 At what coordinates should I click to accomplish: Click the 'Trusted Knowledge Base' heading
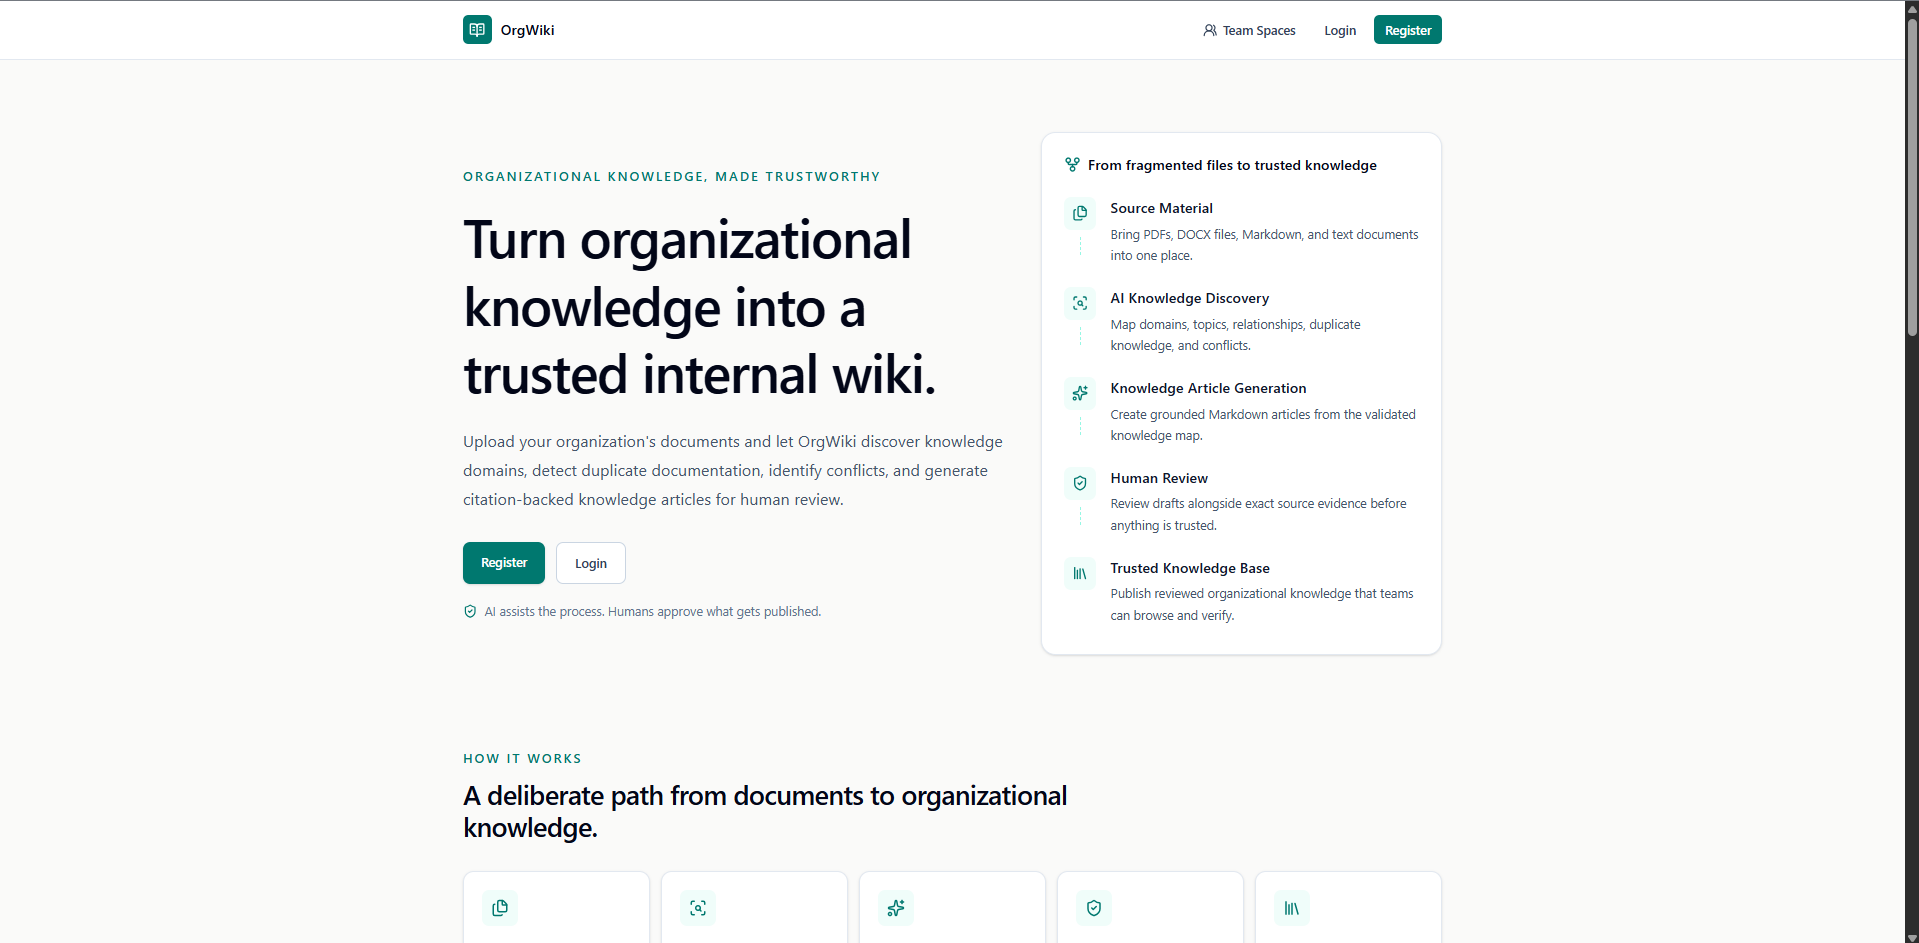click(x=1190, y=568)
